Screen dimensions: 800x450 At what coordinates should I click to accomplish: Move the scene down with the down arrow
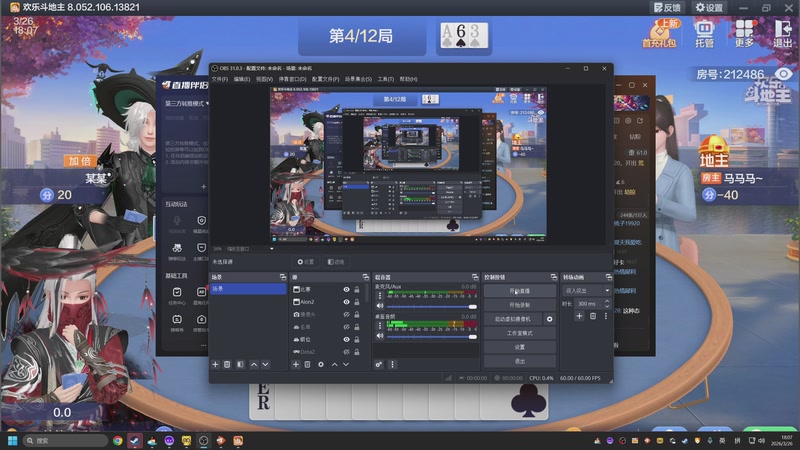click(265, 364)
